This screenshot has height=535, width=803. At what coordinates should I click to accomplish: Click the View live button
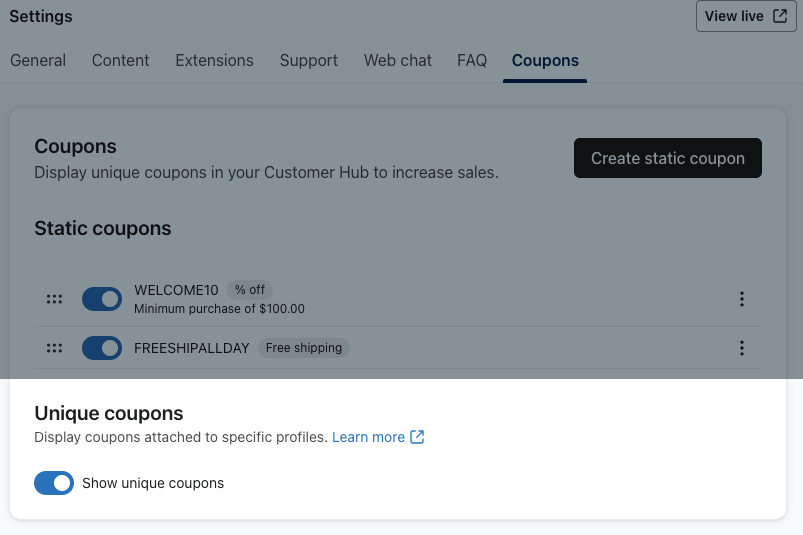(x=746, y=16)
